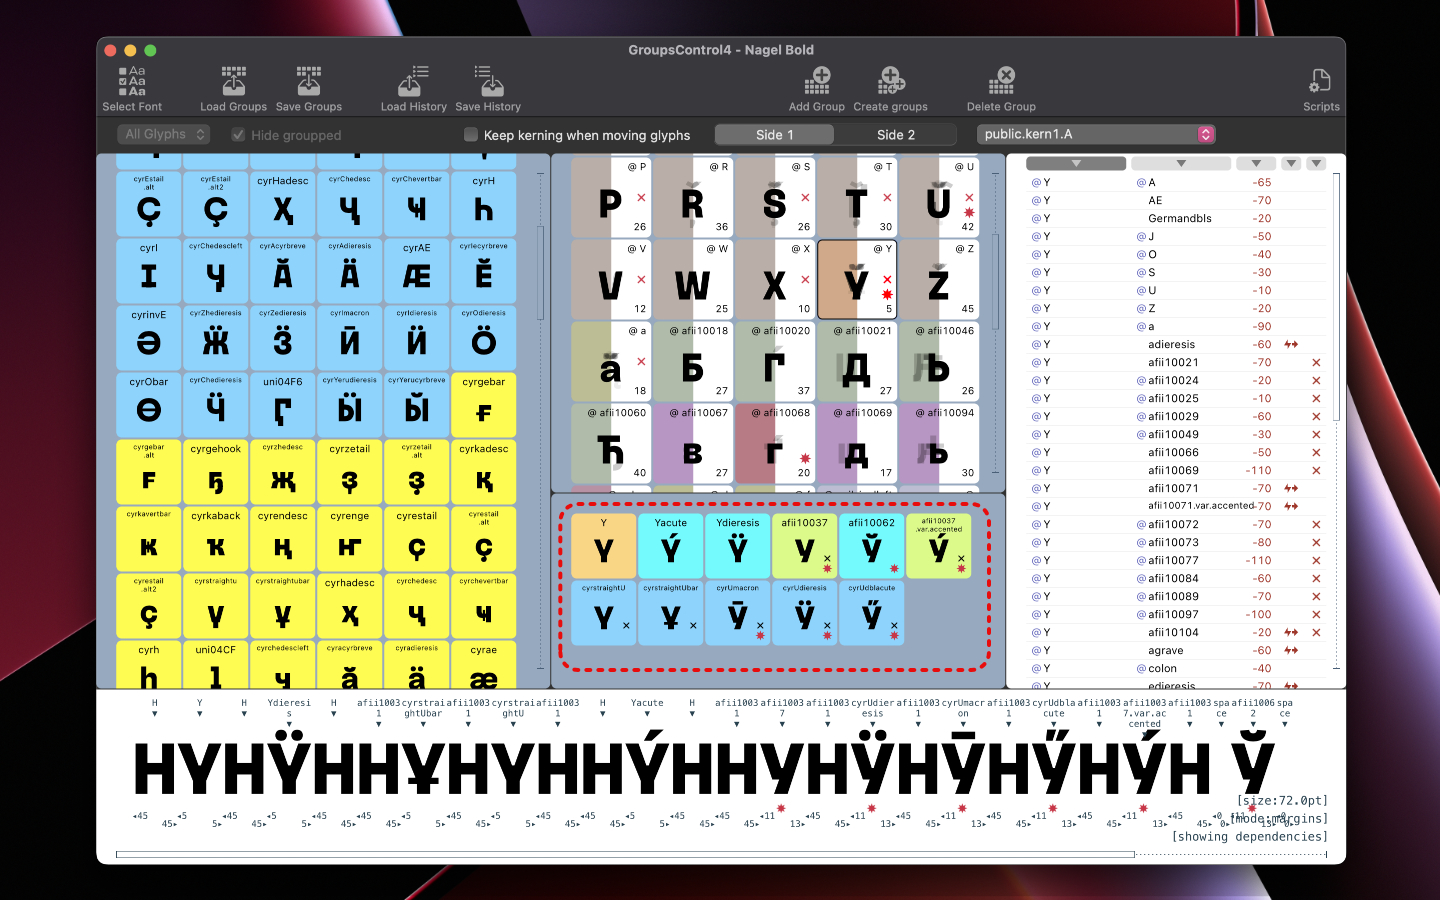Enable Keep kerning when moving glyphs
1440x900 pixels.
pyautogui.click(x=471, y=135)
